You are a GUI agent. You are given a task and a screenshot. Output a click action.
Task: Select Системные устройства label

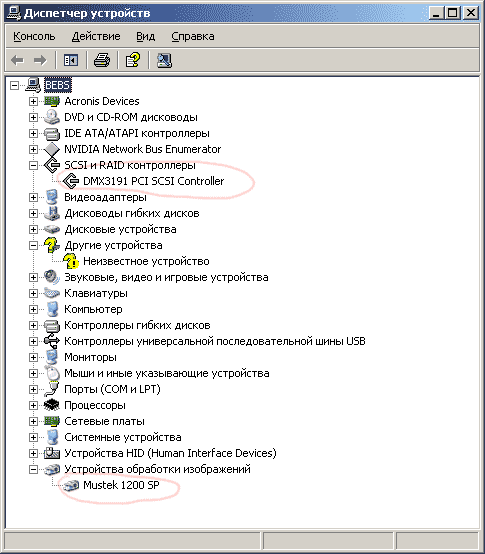(x=123, y=437)
